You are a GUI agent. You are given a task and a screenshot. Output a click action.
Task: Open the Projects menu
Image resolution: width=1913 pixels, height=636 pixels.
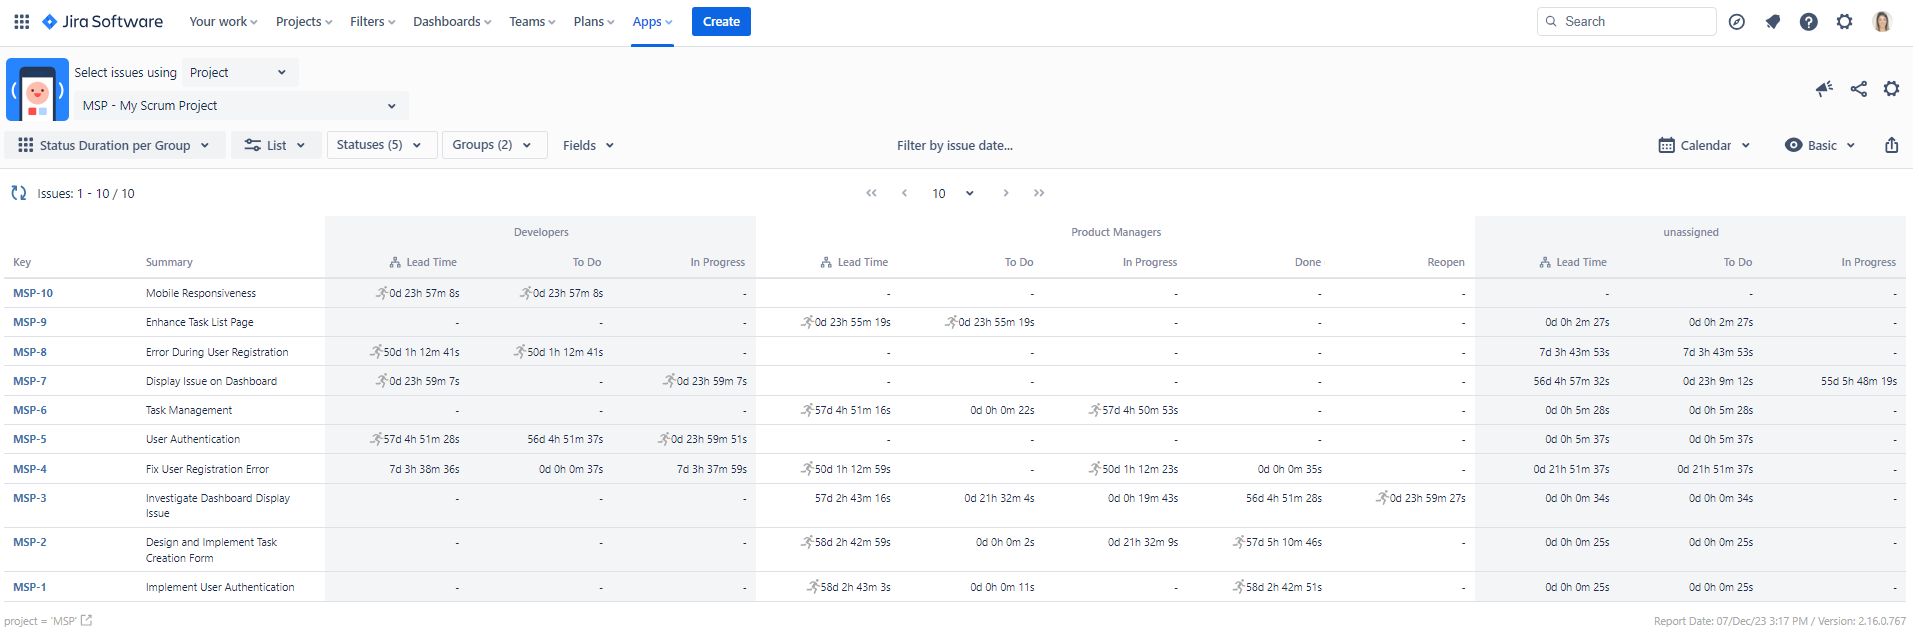click(304, 21)
